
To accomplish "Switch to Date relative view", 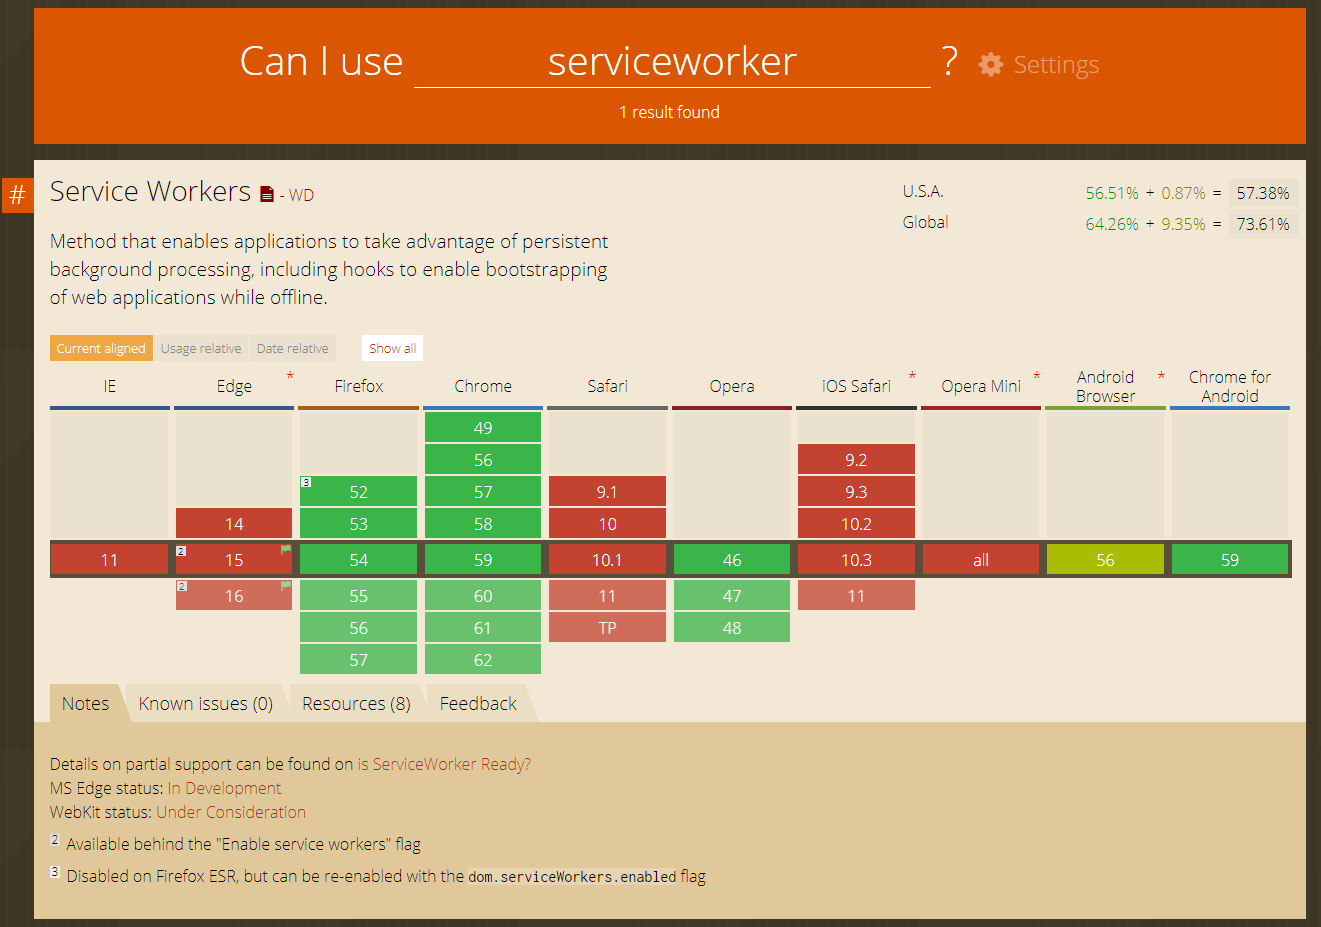I will (292, 348).
